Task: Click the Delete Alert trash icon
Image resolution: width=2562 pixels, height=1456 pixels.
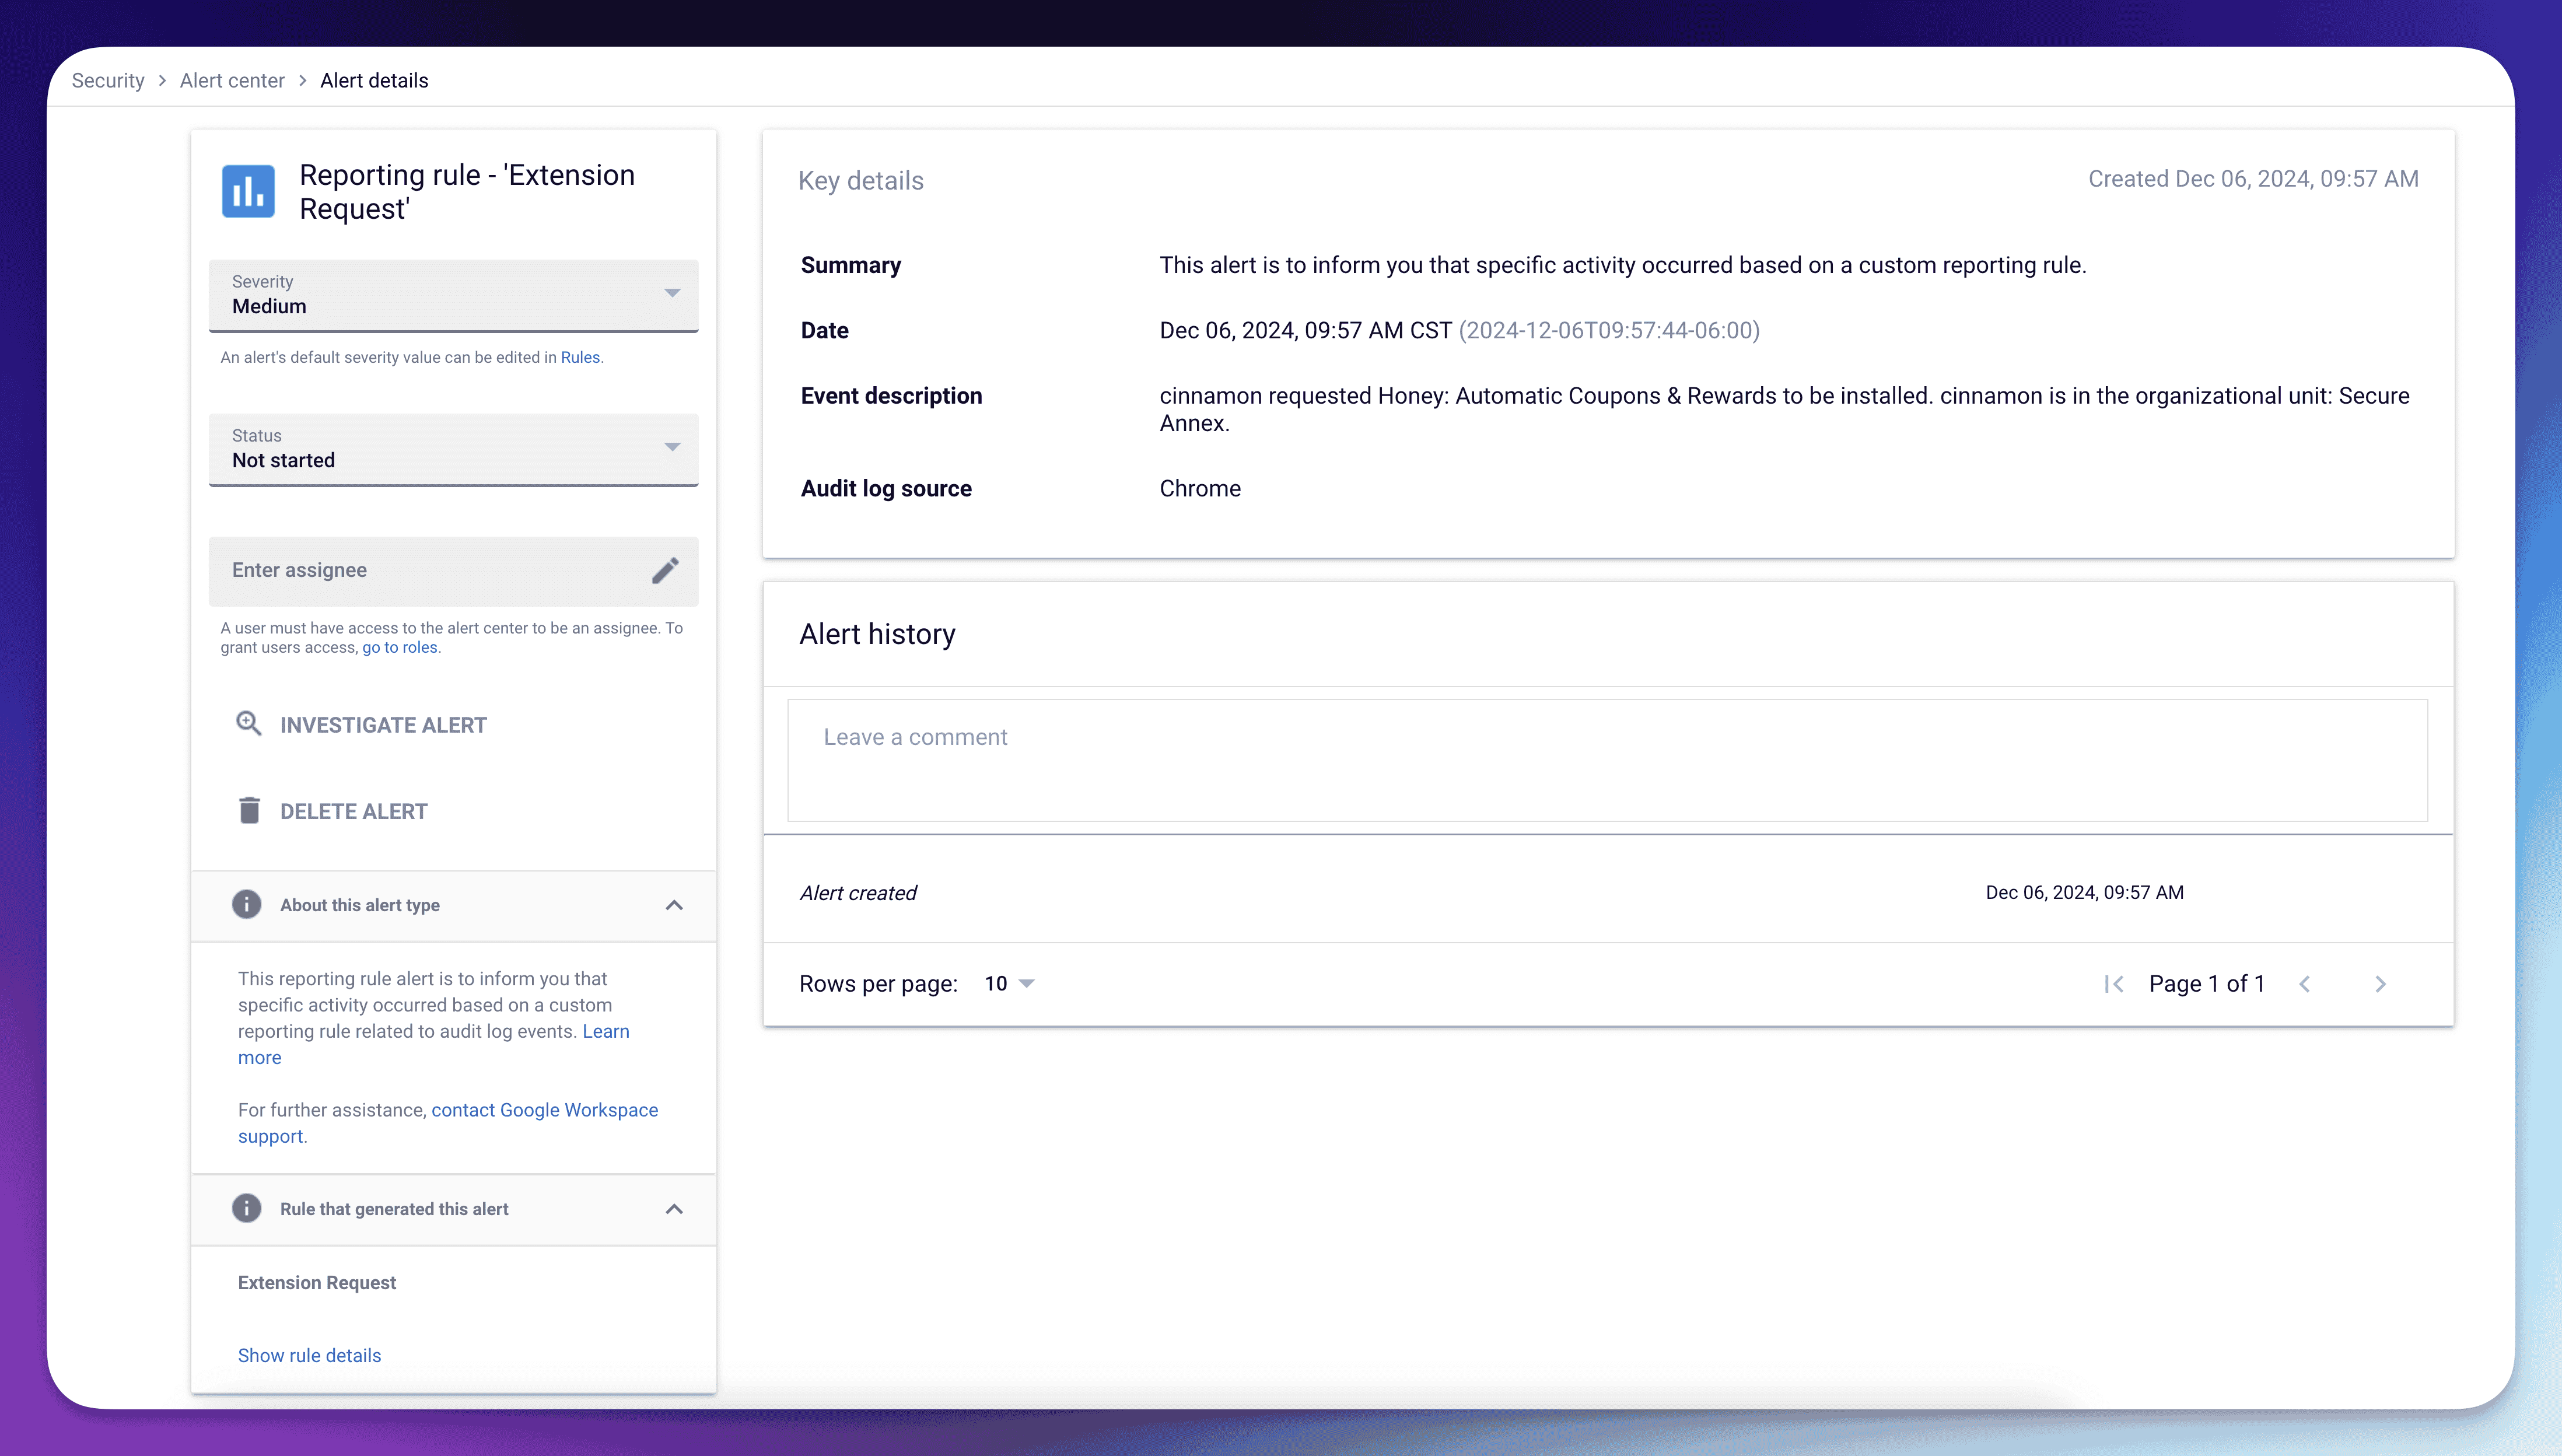Action: (249, 810)
